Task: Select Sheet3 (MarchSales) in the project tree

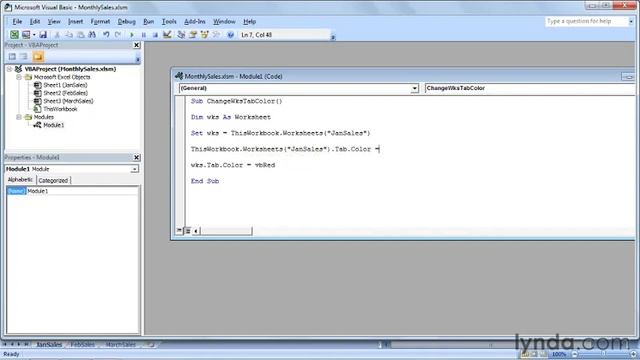Action: pyautogui.click(x=68, y=101)
